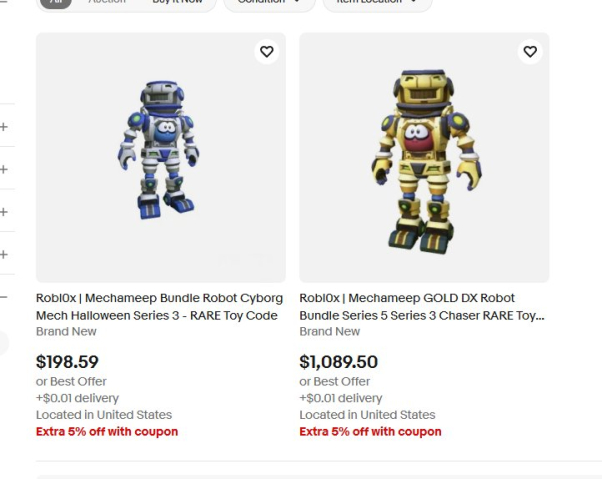Screen dimensions: 602x479
Task: Switch to the Buy It Now tab
Action: (x=177, y=2)
